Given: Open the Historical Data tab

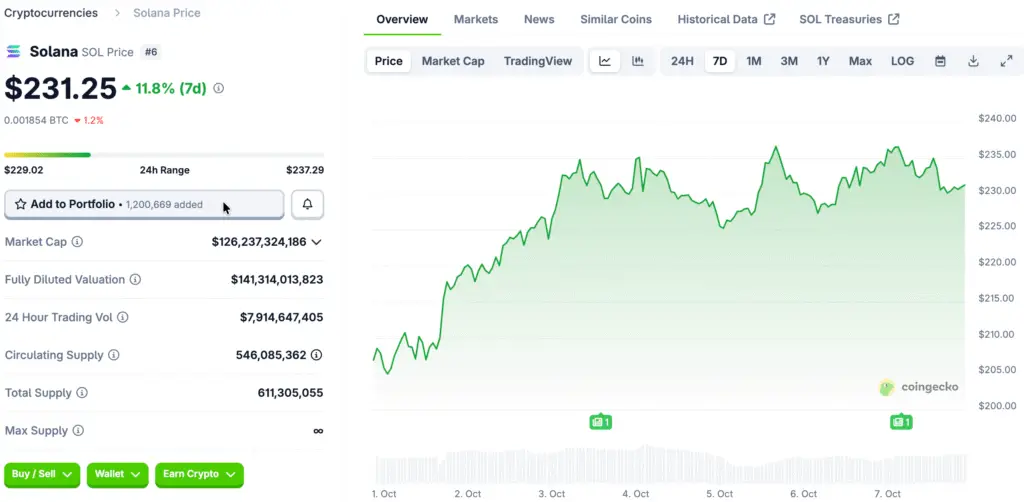Looking at the screenshot, I should (725, 19).
